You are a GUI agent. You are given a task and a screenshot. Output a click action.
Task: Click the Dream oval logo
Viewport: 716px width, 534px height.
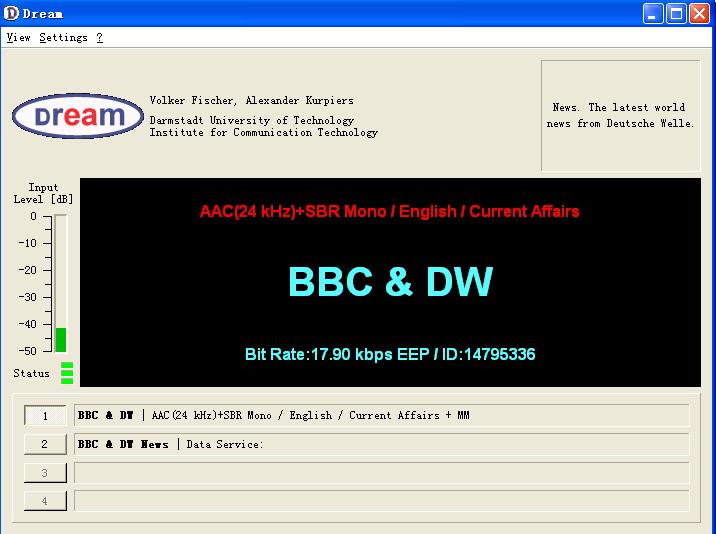(77, 117)
